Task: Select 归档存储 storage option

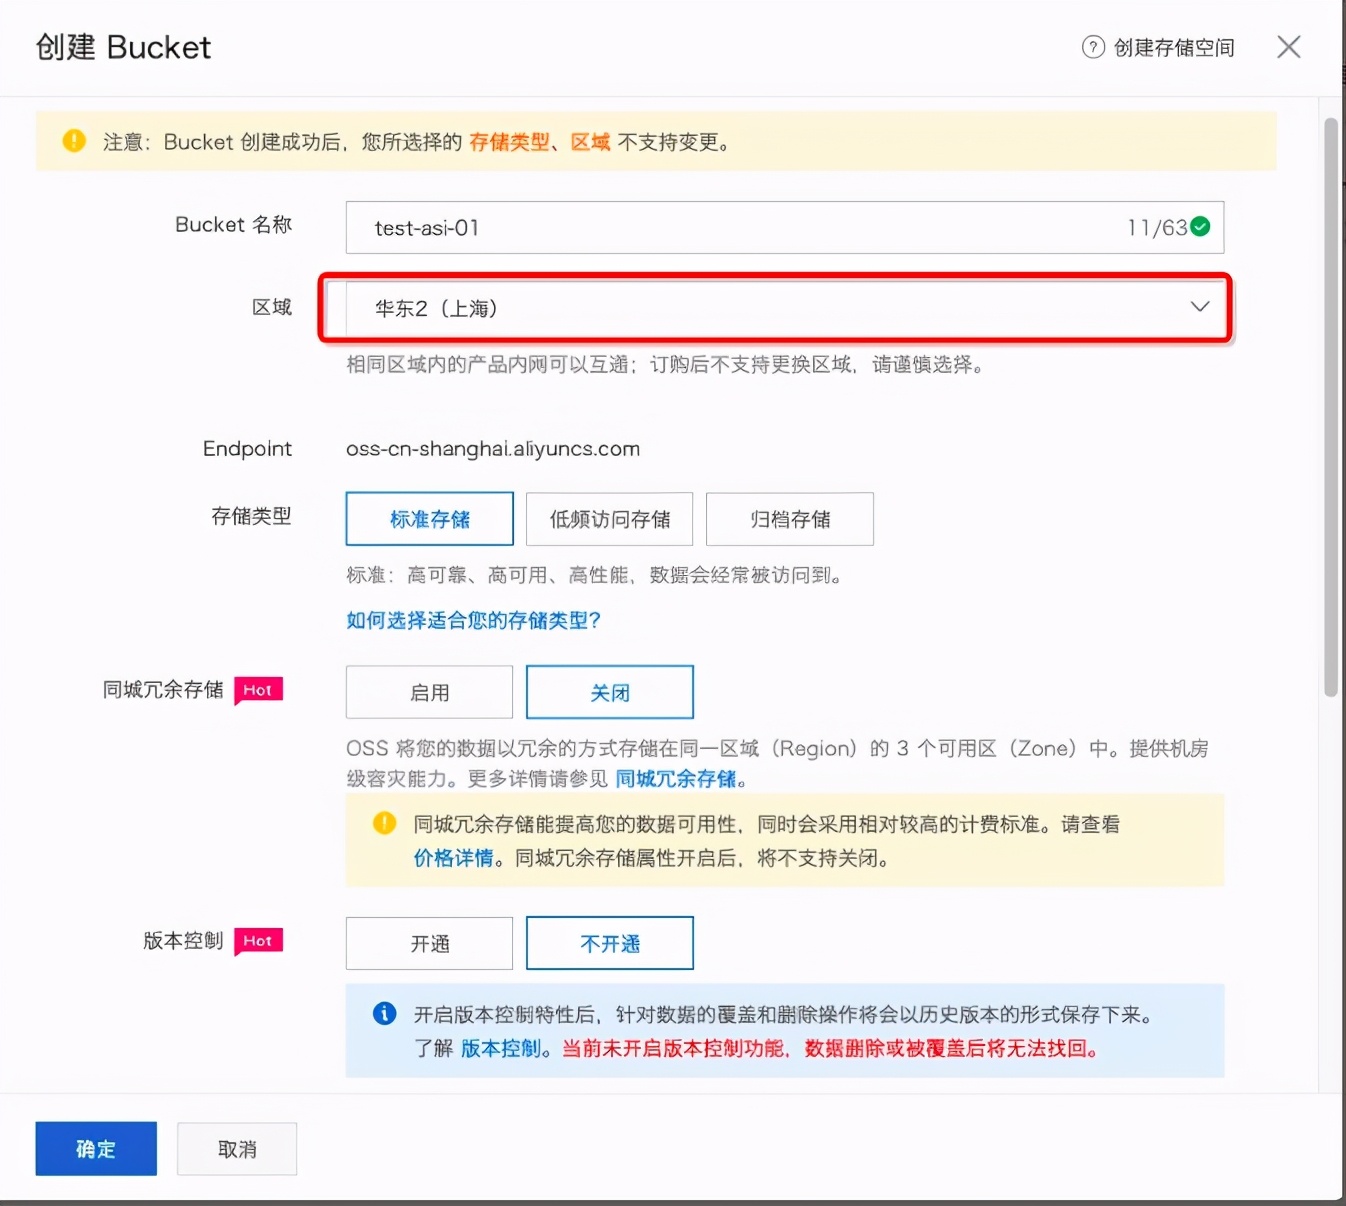Action: point(789,519)
